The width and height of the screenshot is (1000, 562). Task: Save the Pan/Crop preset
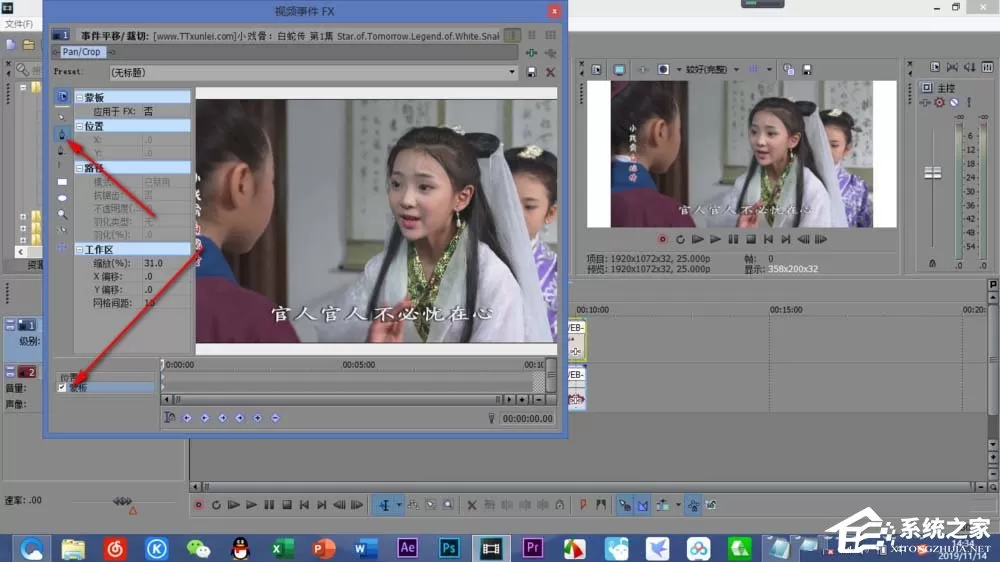pyautogui.click(x=532, y=73)
